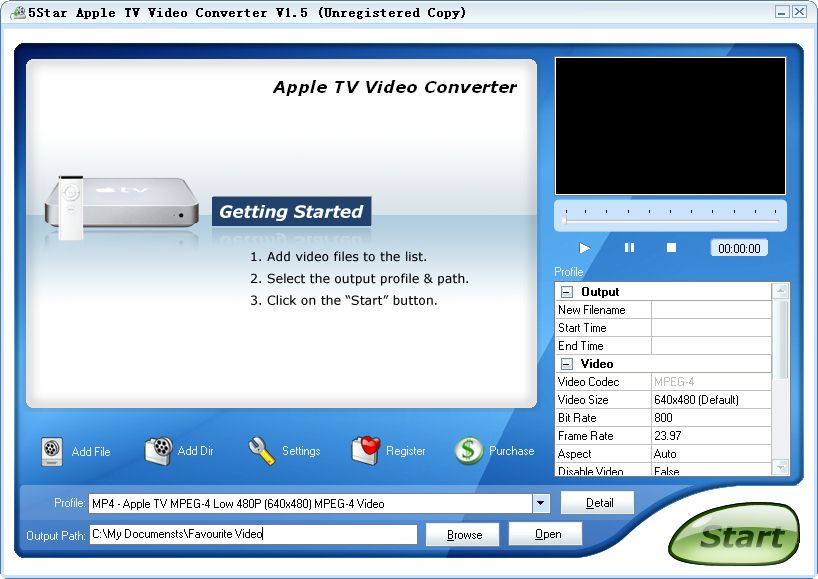The image size is (818, 579).
Task: Click the Aspect property label
Action: pyautogui.click(x=574, y=454)
